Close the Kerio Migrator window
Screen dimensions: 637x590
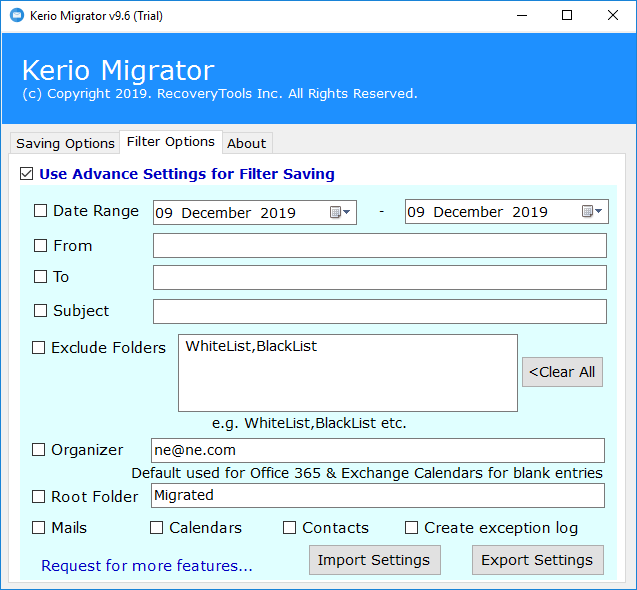613,15
